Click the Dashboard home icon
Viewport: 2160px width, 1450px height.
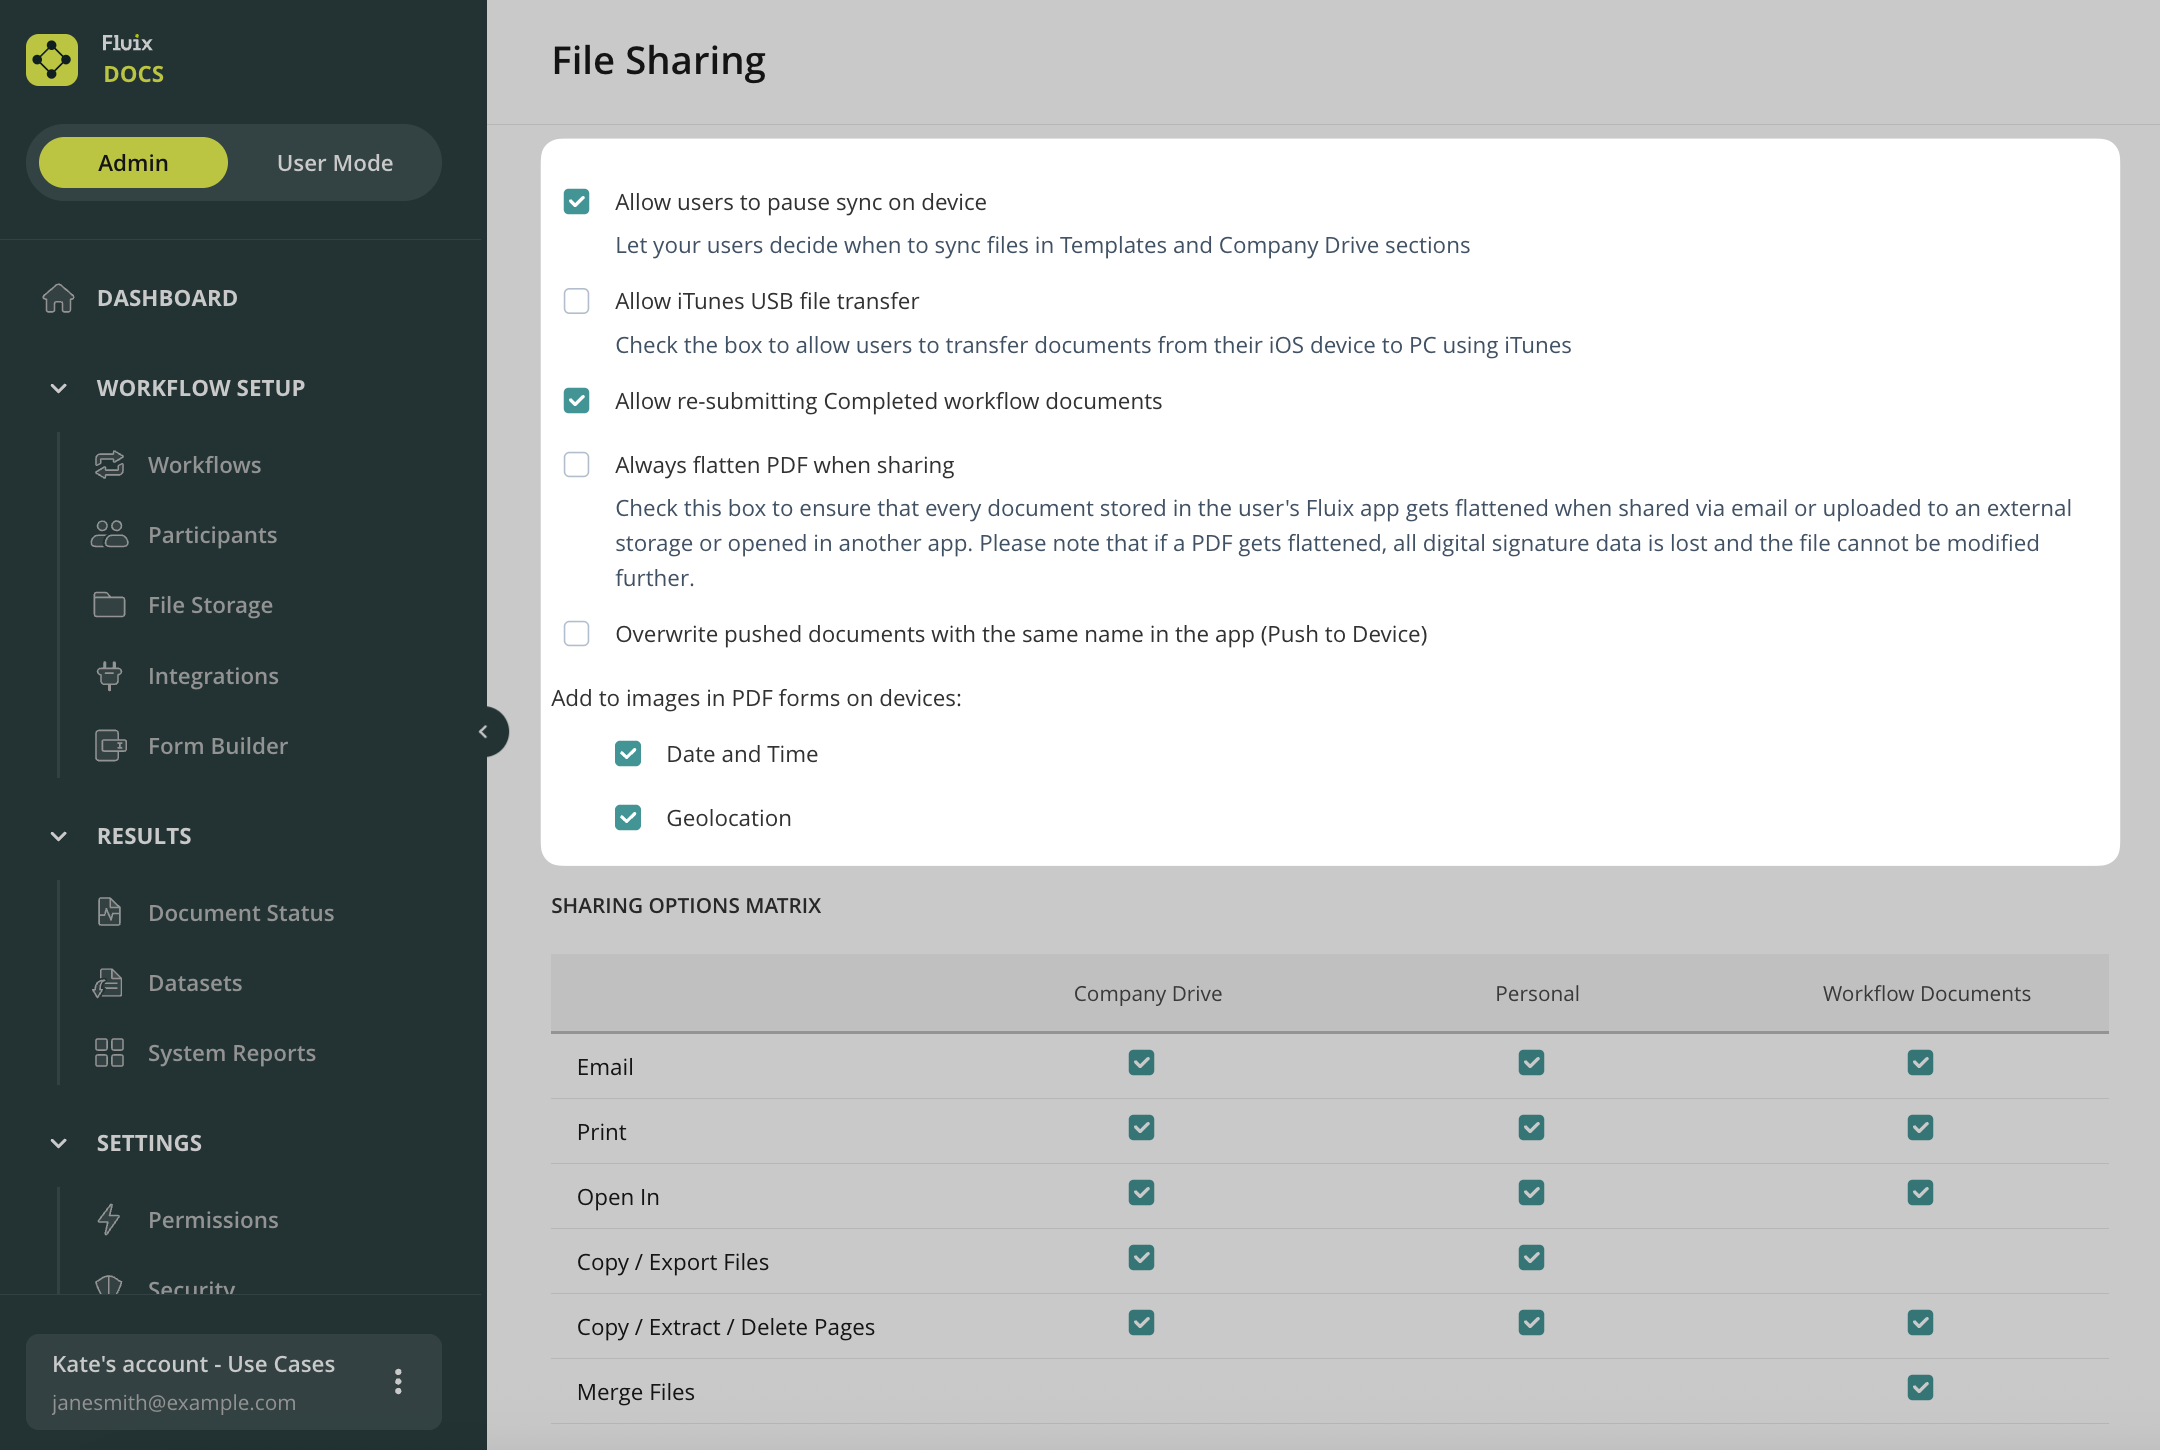point(58,298)
